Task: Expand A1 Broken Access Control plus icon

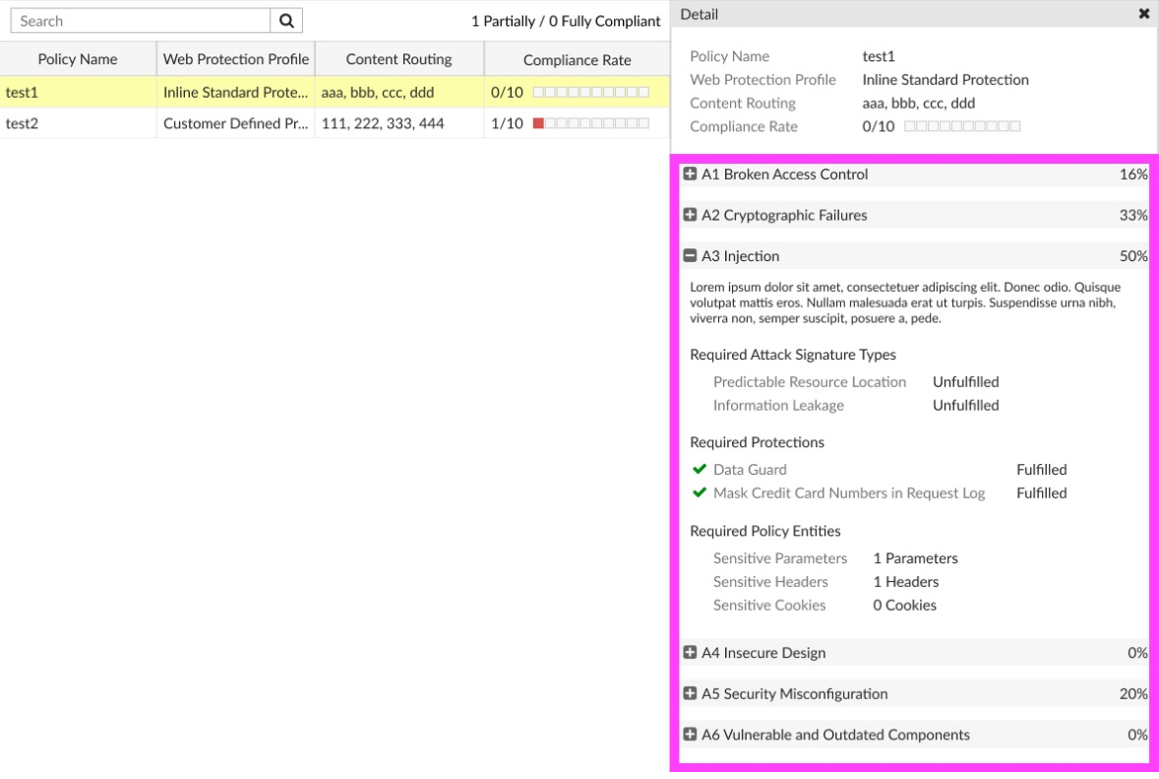Action: coord(690,174)
